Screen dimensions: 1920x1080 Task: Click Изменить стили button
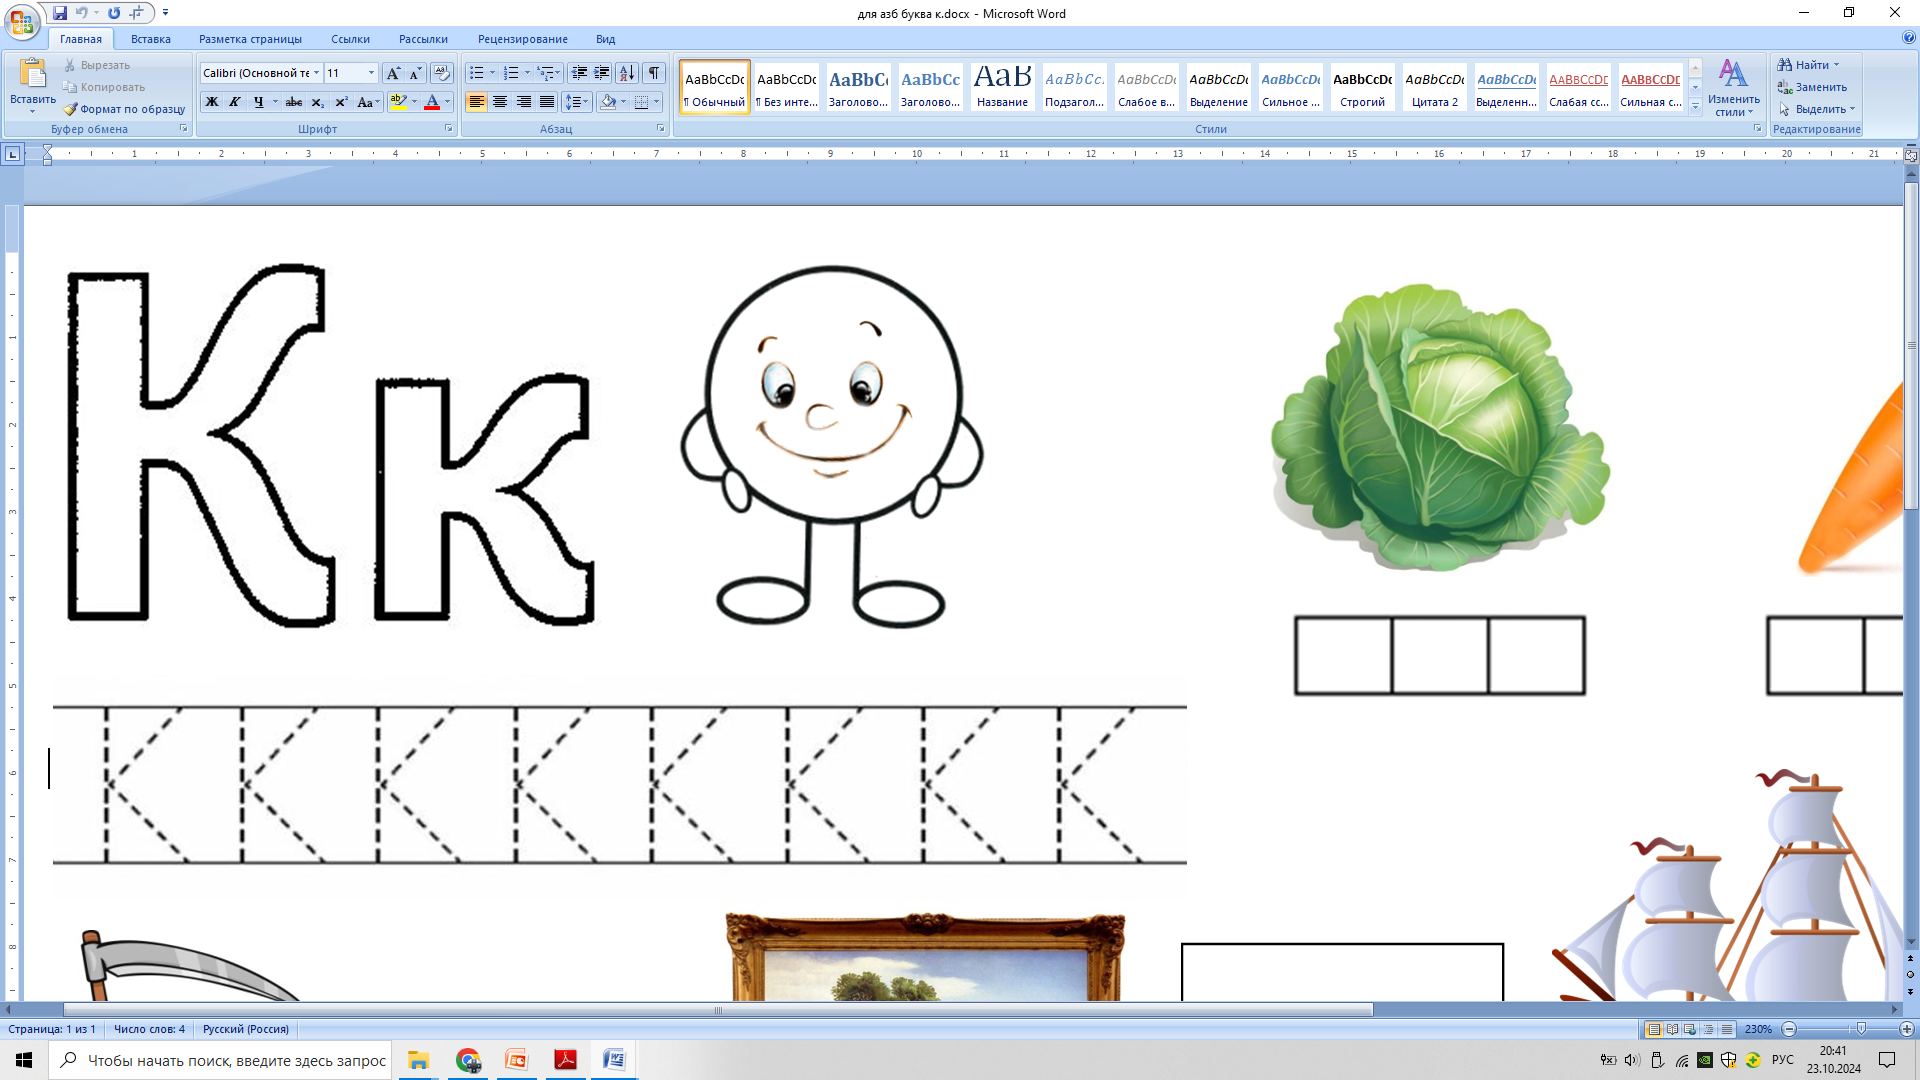click(1733, 87)
